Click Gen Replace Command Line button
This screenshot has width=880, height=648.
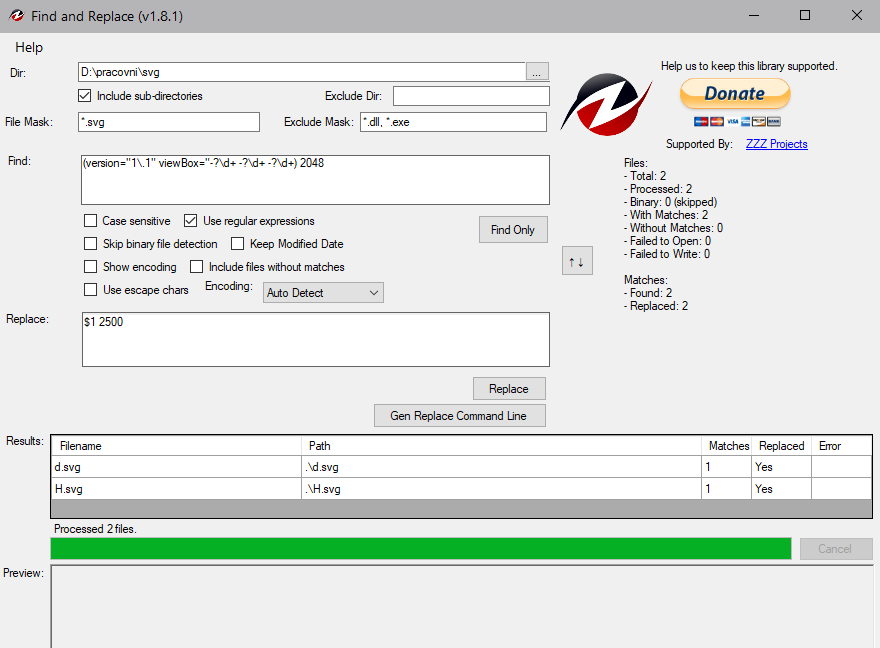(x=460, y=416)
